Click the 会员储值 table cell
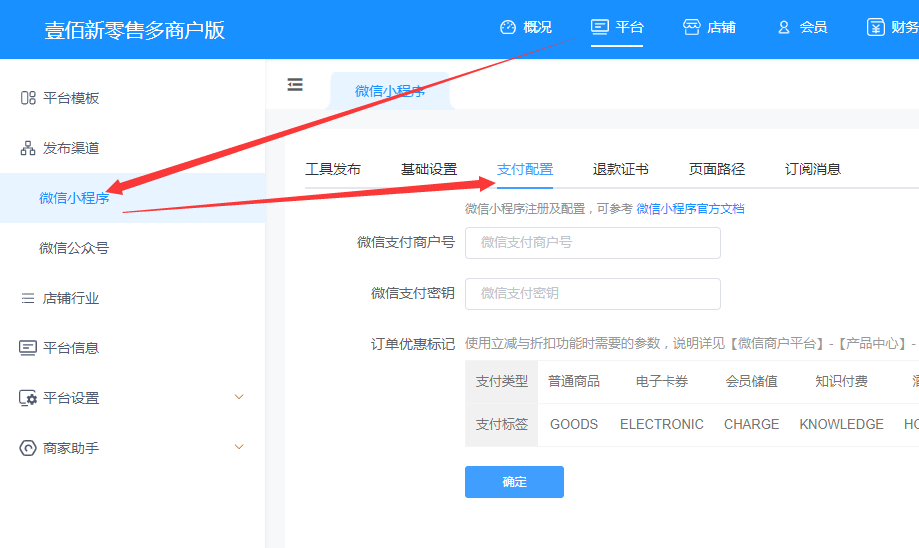This screenshot has width=919, height=548. (751, 382)
